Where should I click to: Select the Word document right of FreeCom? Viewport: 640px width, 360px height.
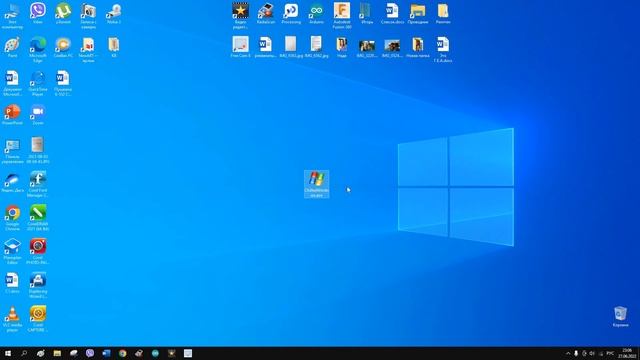point(265,47)
